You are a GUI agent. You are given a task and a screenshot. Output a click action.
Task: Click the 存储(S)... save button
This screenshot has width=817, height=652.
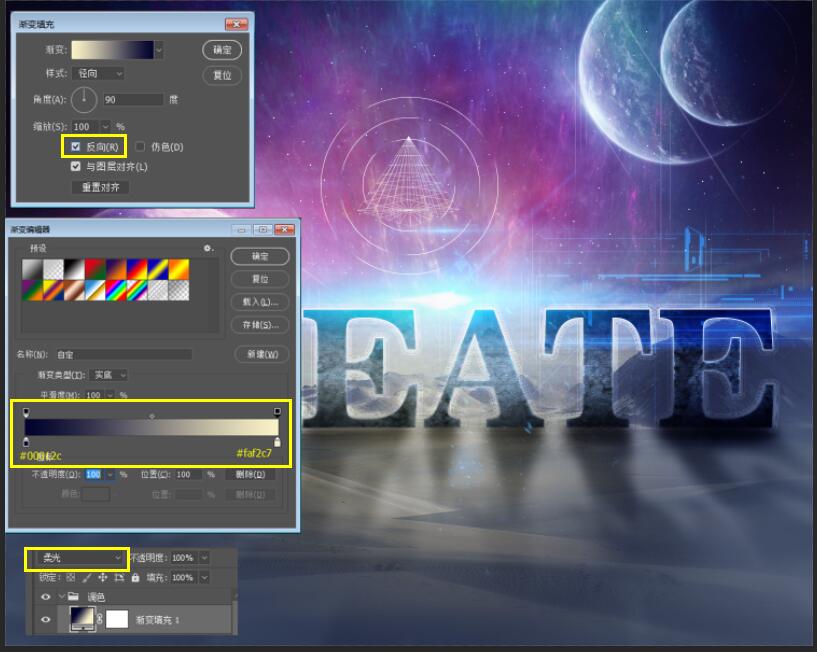pos(260,325)
